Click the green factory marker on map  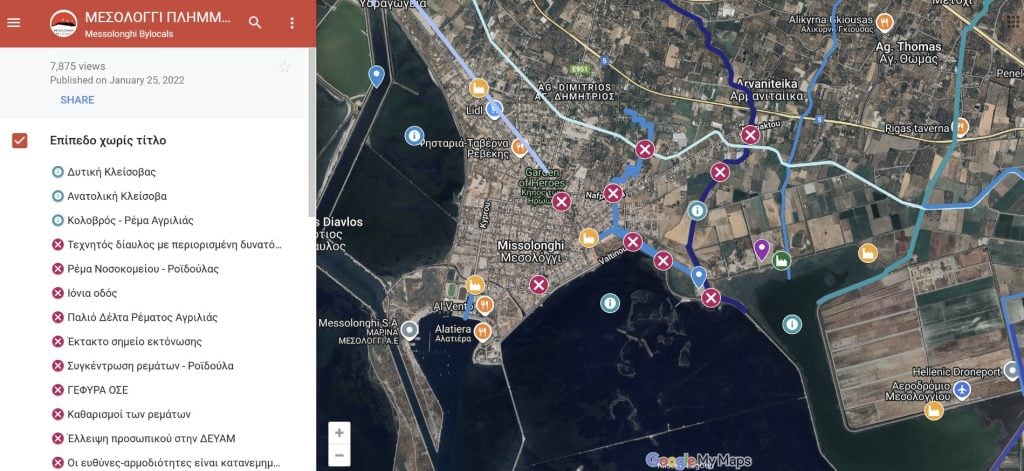(x=781, y=260)
